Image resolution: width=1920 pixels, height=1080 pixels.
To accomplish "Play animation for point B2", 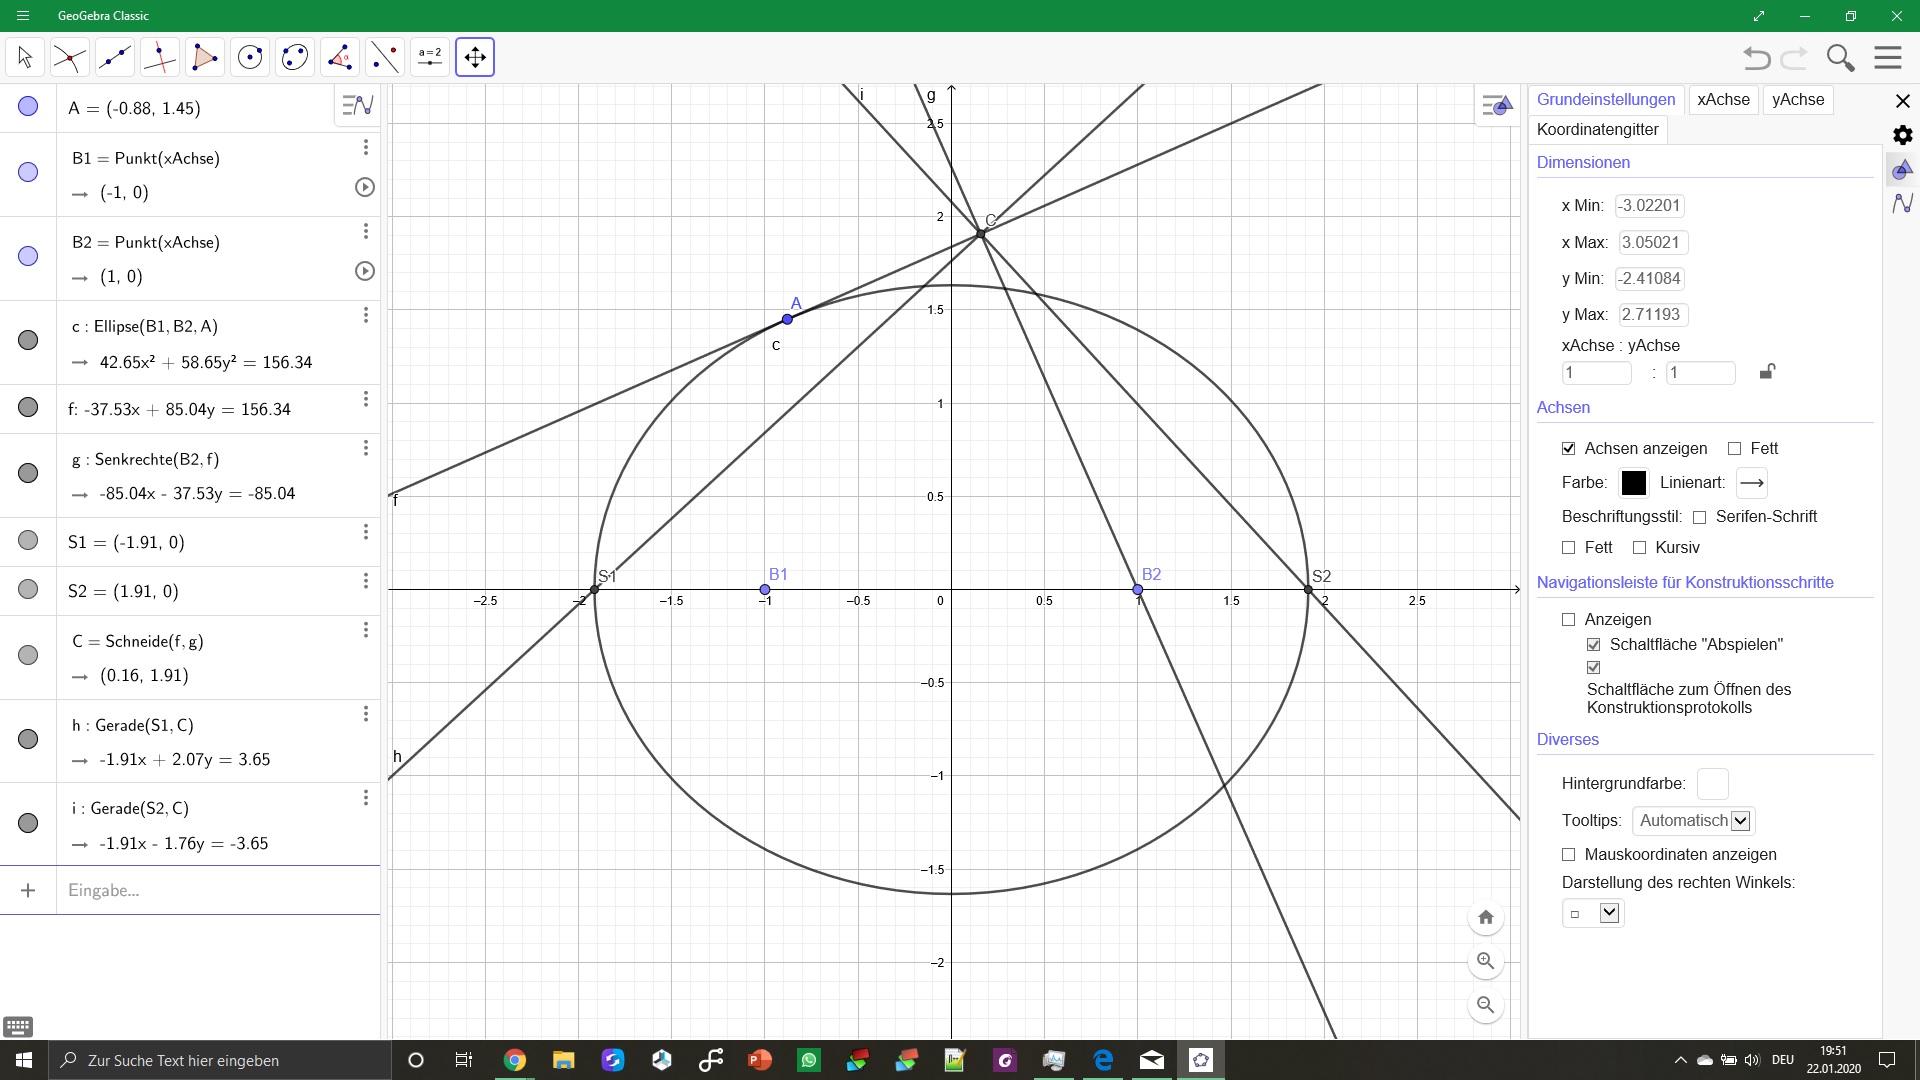I will coord(365,271).
